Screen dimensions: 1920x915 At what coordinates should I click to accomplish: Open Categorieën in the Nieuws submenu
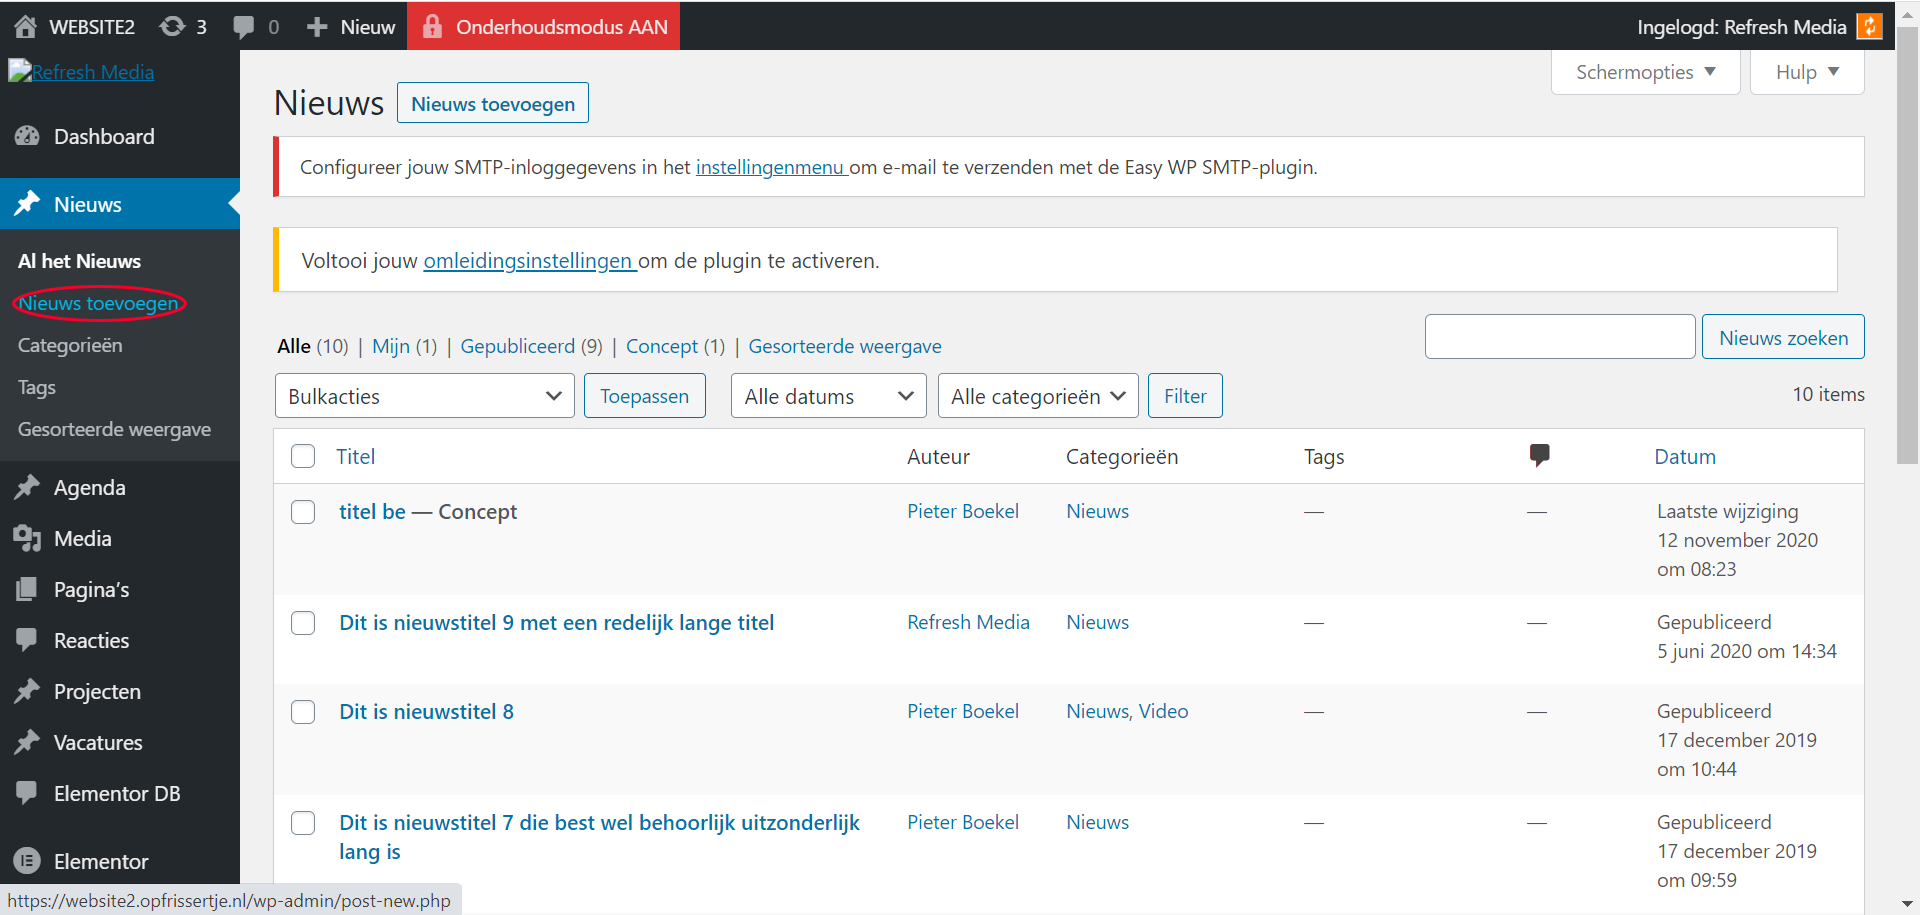coord(70,345)
